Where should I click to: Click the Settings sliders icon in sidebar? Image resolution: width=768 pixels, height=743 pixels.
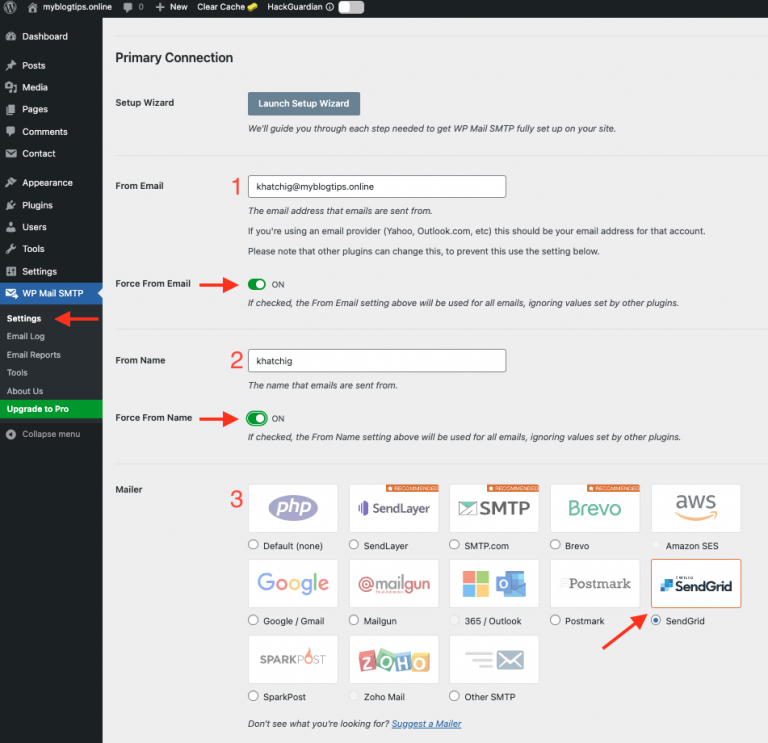(11, 271)
